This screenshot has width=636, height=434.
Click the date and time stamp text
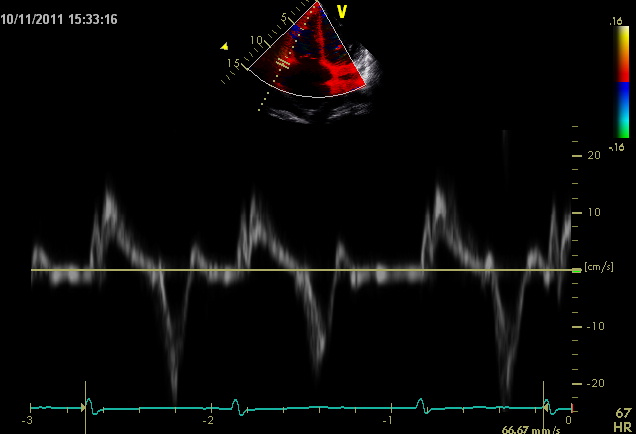click(x=60, y=19)
